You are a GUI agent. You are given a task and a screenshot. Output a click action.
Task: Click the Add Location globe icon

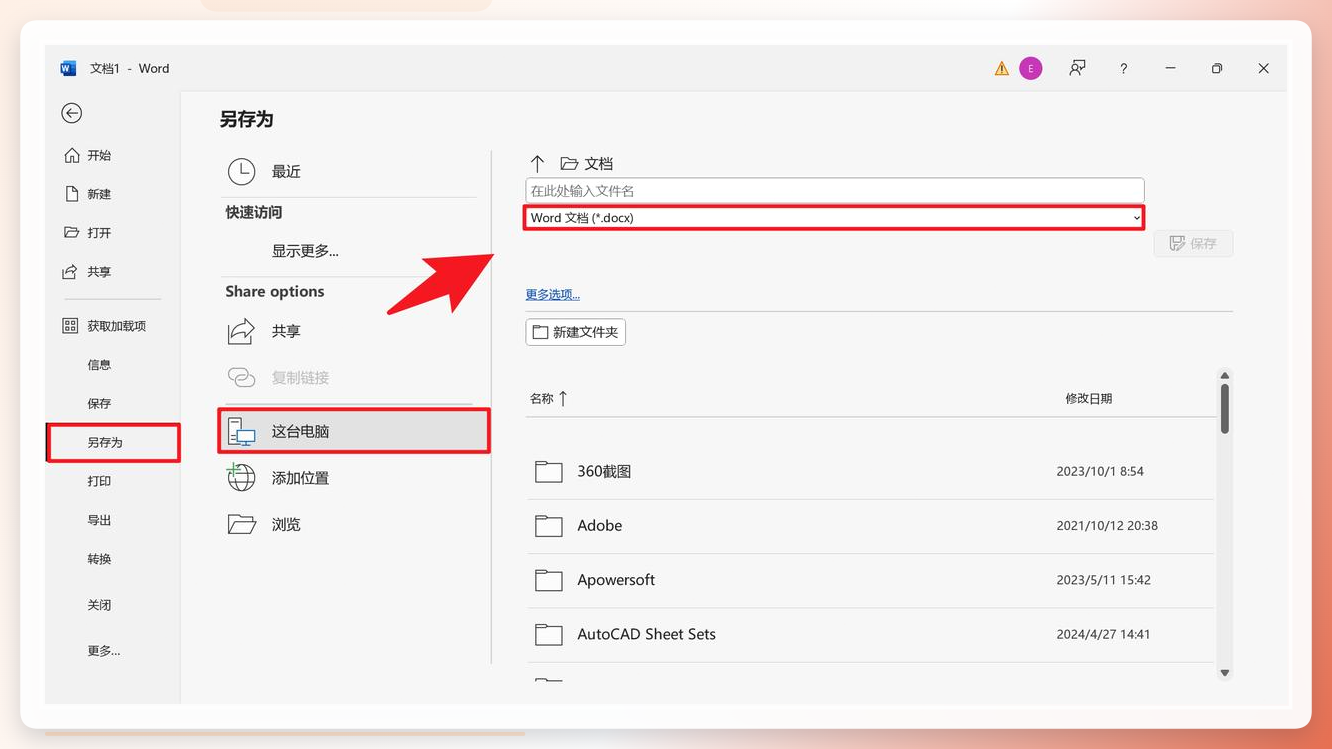pos(241,478)
